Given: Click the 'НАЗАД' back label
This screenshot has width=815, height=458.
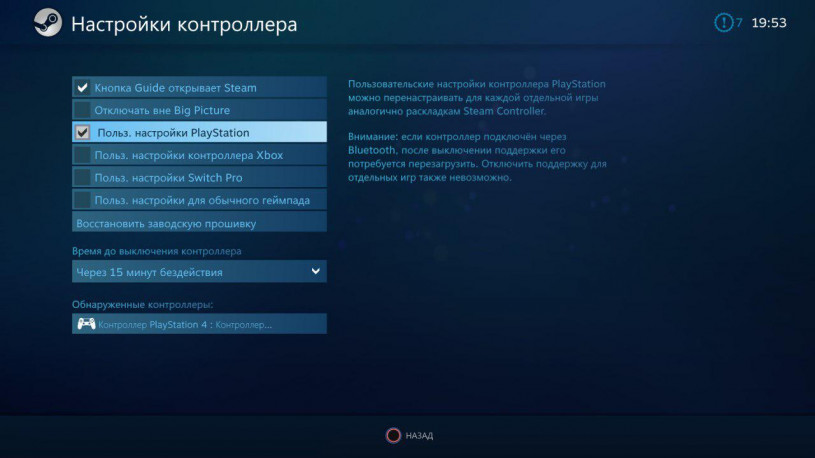Looking at the screenshot, I should [x=420, y=436].
